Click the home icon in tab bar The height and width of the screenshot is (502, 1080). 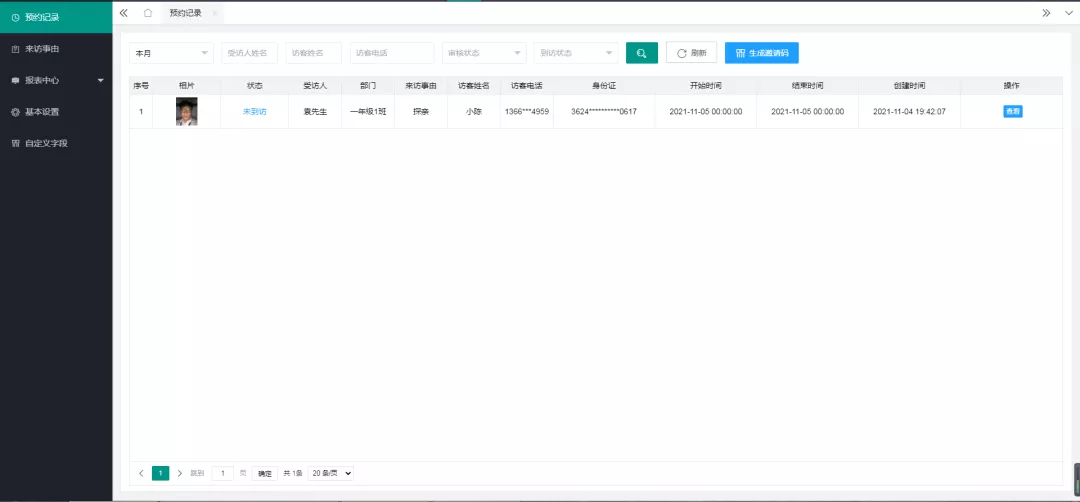[148, 13]
